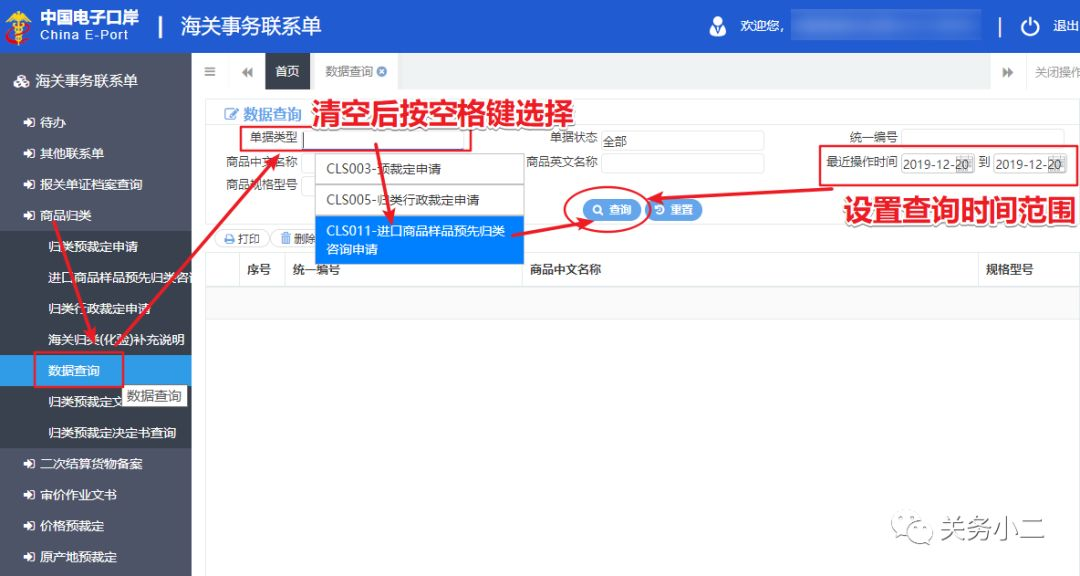1080x576 pixels.
Task: Click the 重置 reset button
Action: [674, 209]
